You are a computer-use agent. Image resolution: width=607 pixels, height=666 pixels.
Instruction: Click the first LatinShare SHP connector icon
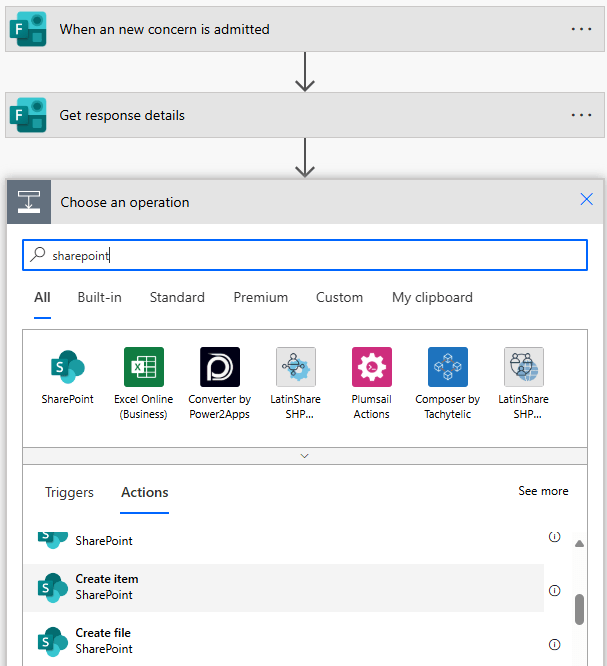[295, 367]
